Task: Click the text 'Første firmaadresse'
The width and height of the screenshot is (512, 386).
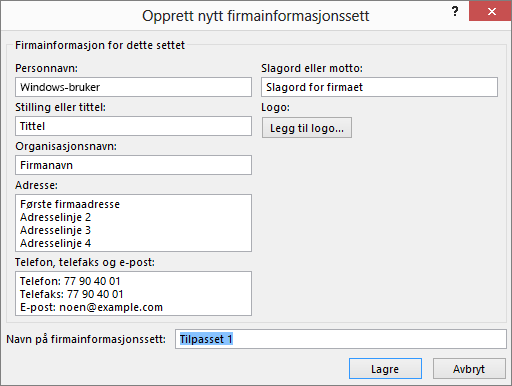Action: [70, 204]
